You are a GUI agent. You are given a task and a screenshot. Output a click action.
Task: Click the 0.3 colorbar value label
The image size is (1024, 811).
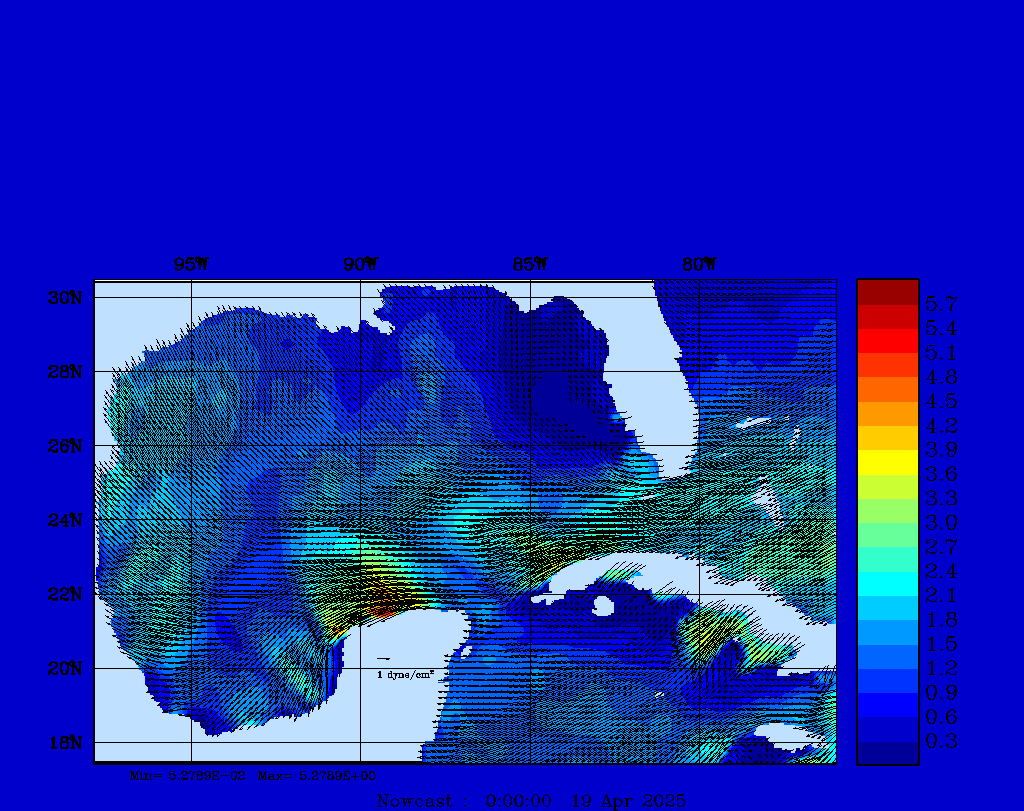(x=941, y=741)
